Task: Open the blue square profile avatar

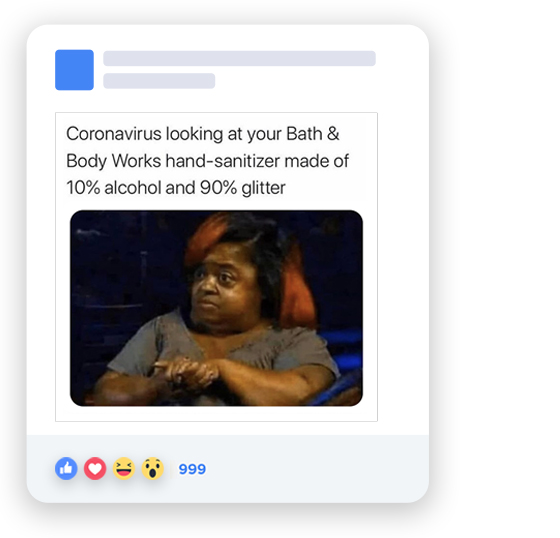Action: click(x=74, y=70)
